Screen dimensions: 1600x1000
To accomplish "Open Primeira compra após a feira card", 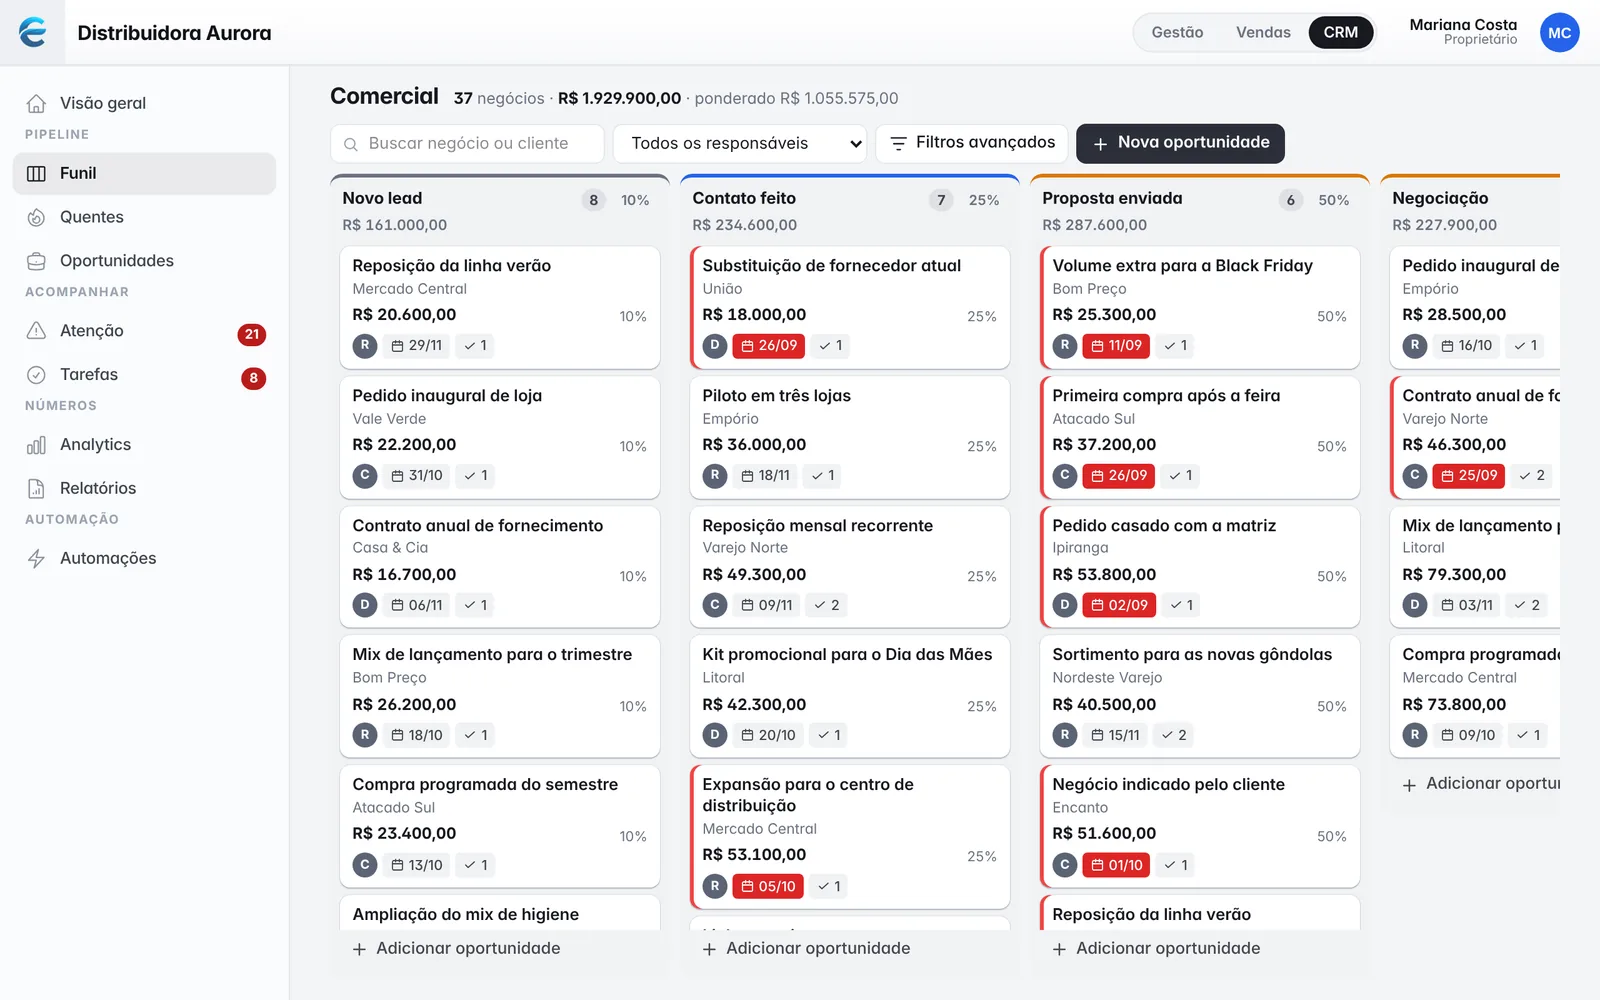I will point(1200,437).
